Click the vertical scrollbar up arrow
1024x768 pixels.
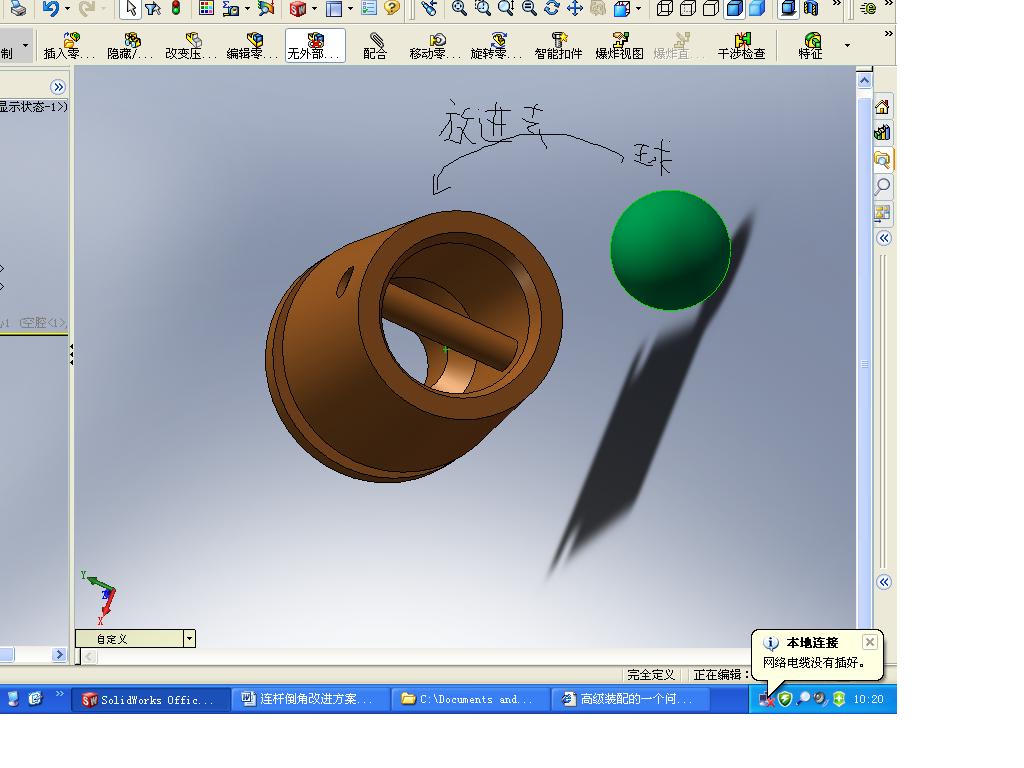pyautogui.click(x=864, y=81)
